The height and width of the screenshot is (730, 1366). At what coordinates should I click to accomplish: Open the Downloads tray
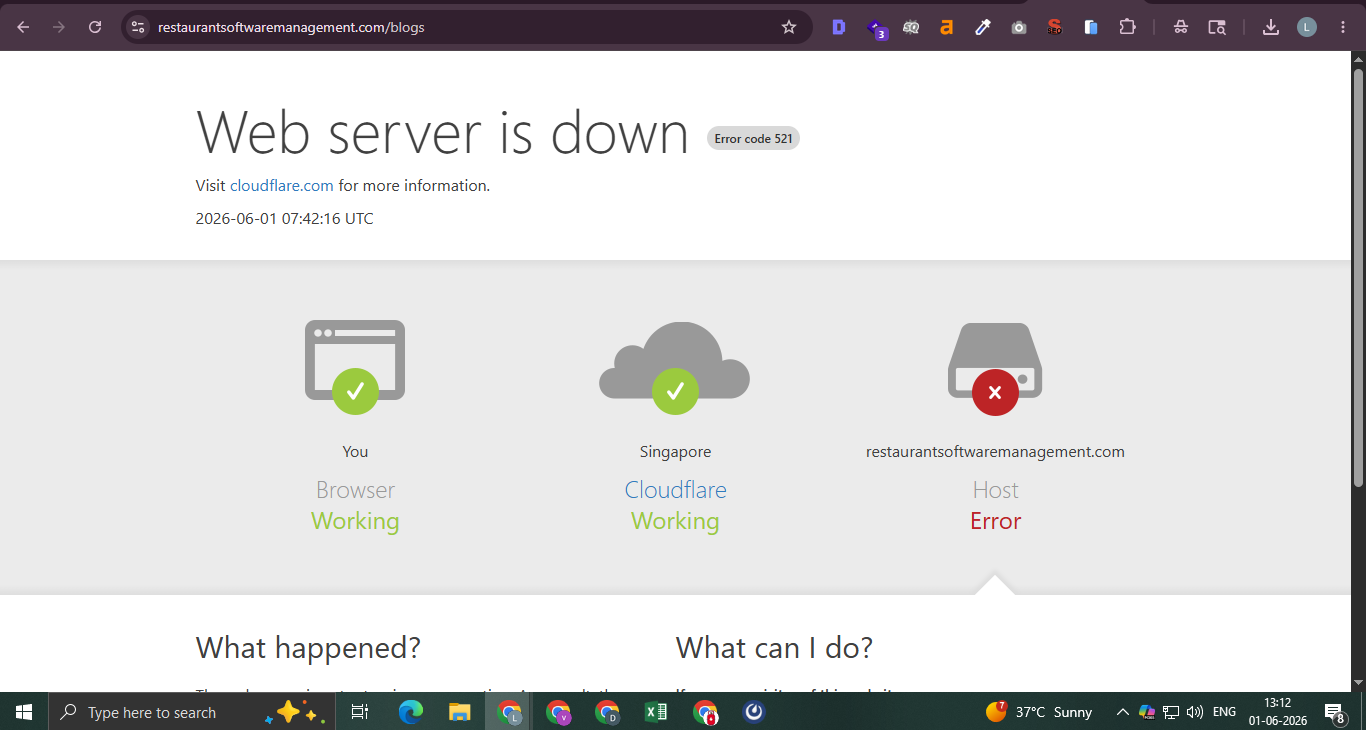point(1271,27)
